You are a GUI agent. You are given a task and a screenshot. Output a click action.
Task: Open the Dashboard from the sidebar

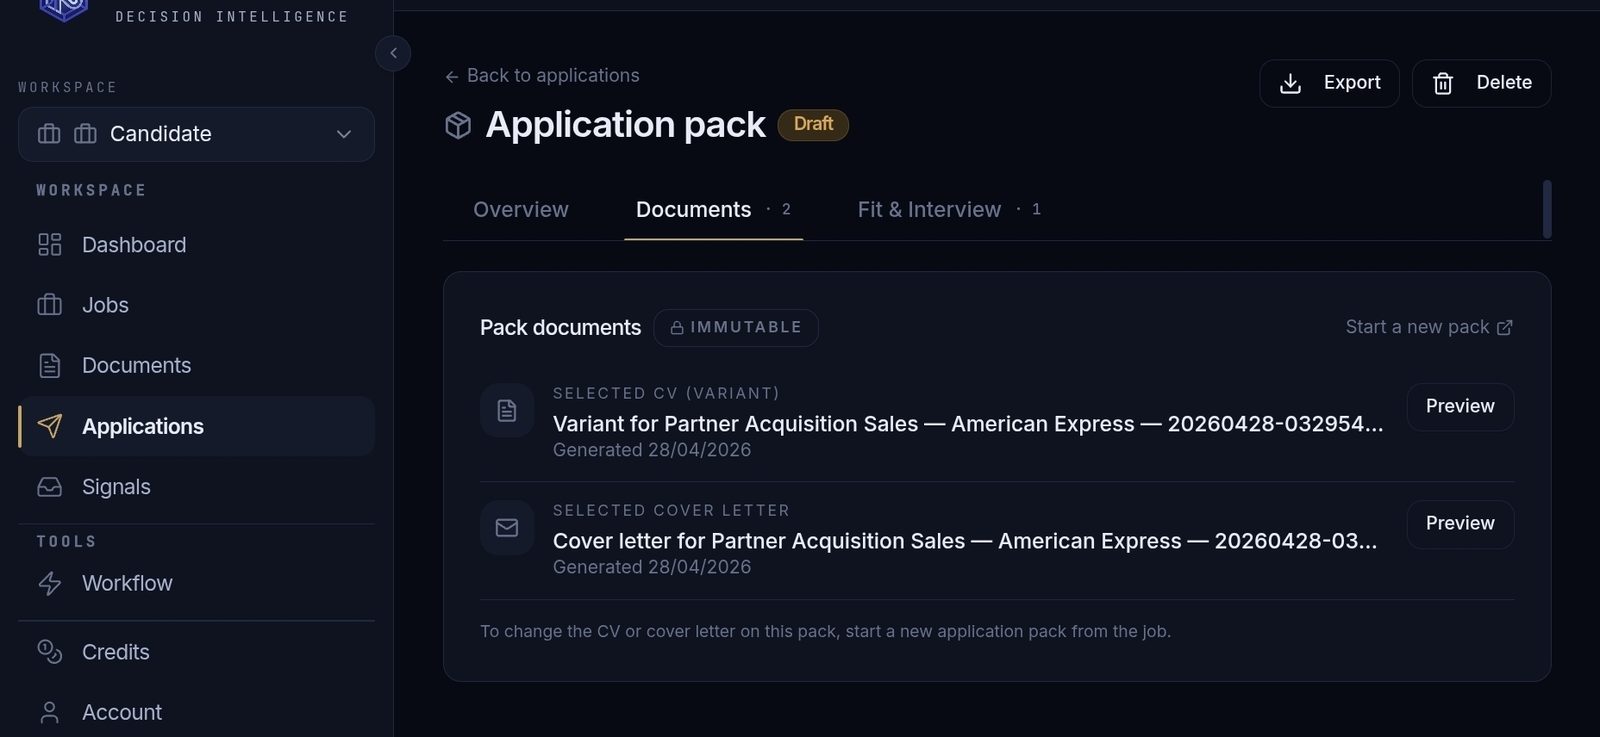(x=133, y=244)
